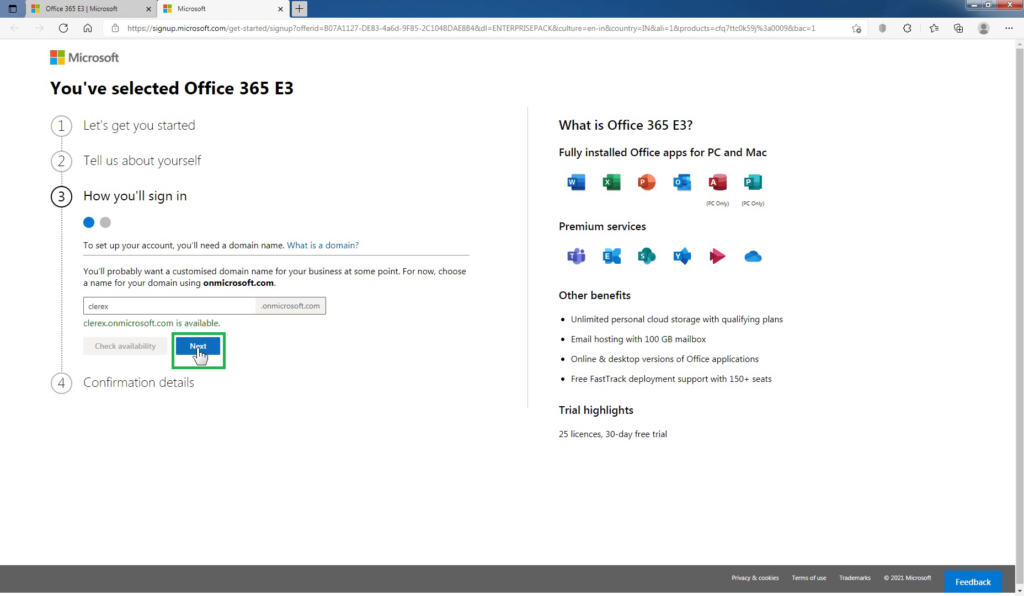Image resolution: width=1024 pixels, height=596 pixels.
Task: Click the Microsoft Teams icon
Action: point(576,256)
